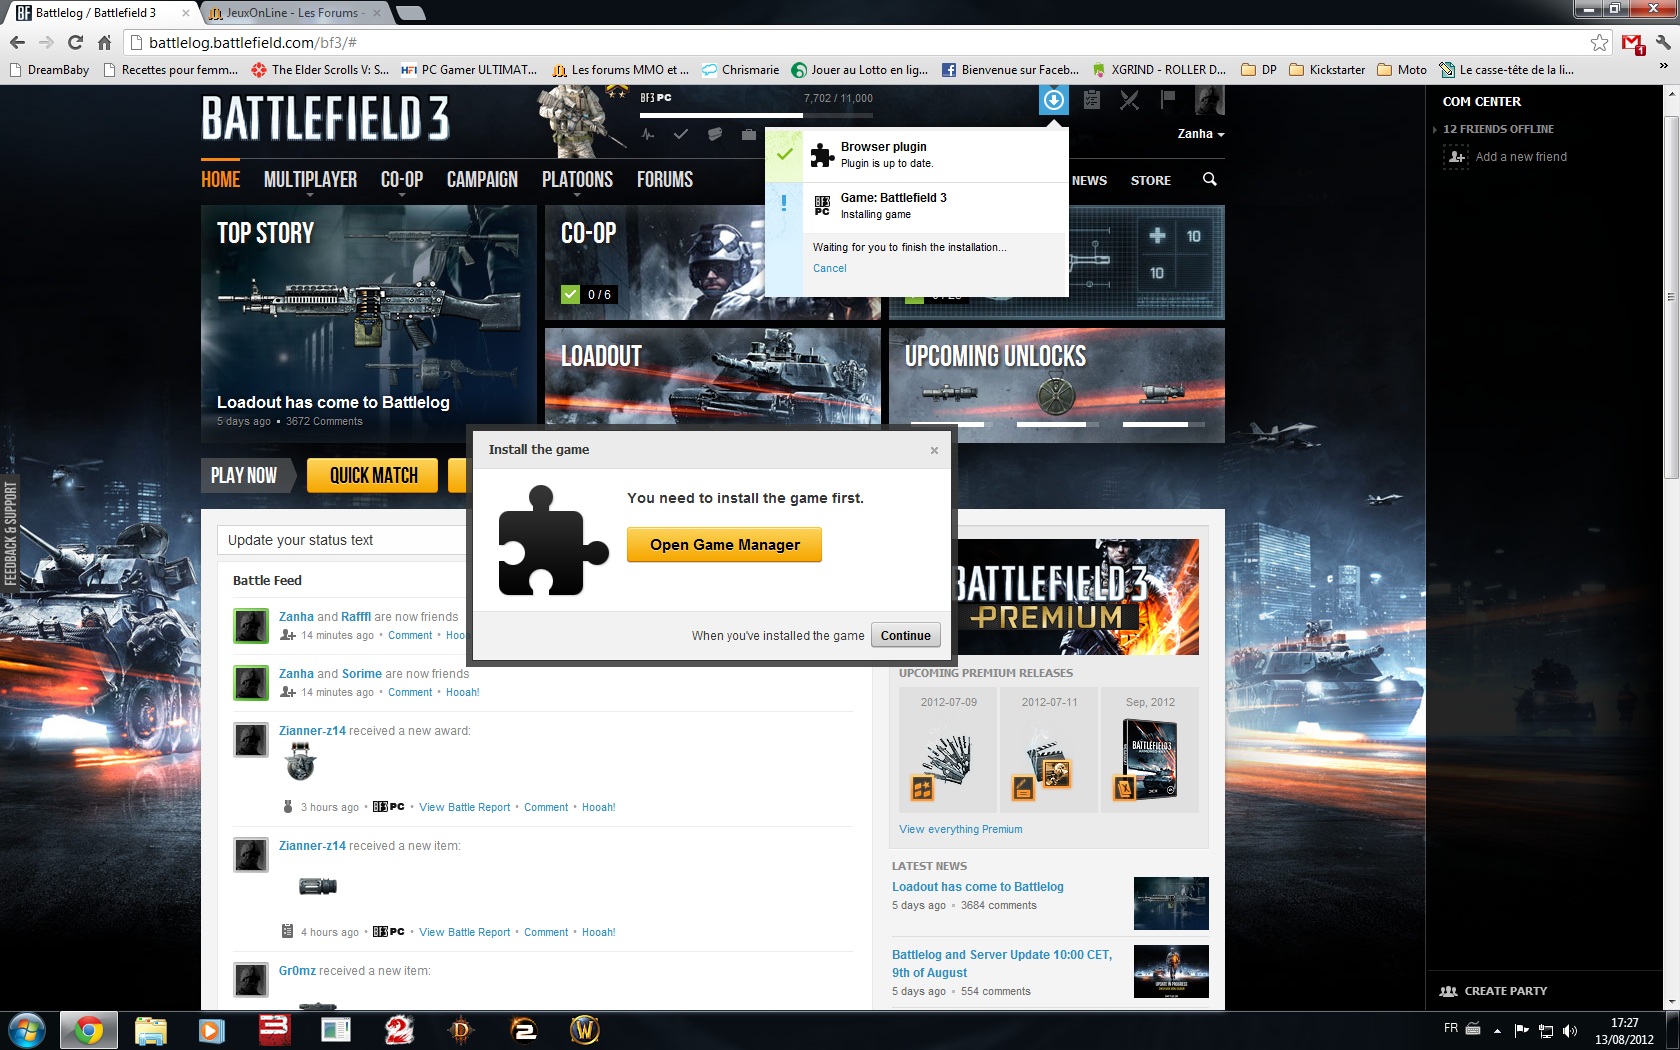Bookmark page with the star icon
Viewport: 1680px width, 1050px height.
coord(1599,42)
